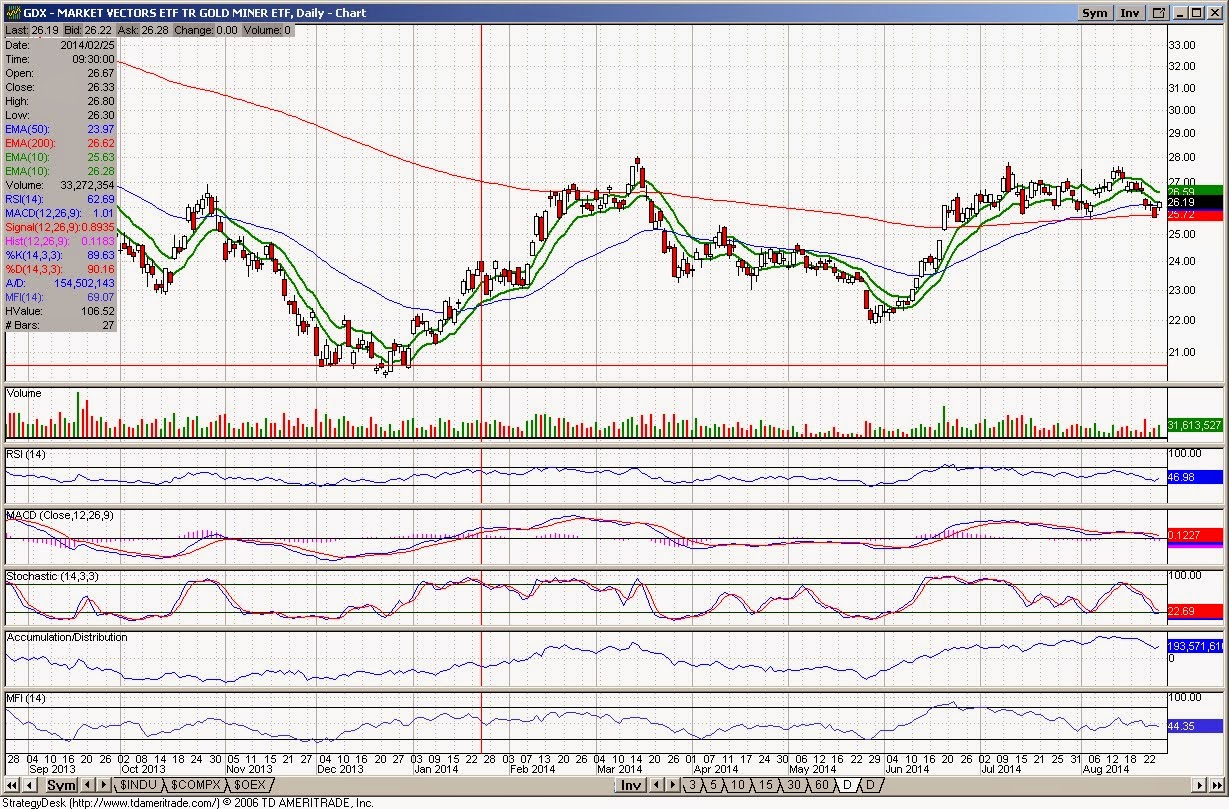Click the EMA(50) row in data box

coord(60,129)
